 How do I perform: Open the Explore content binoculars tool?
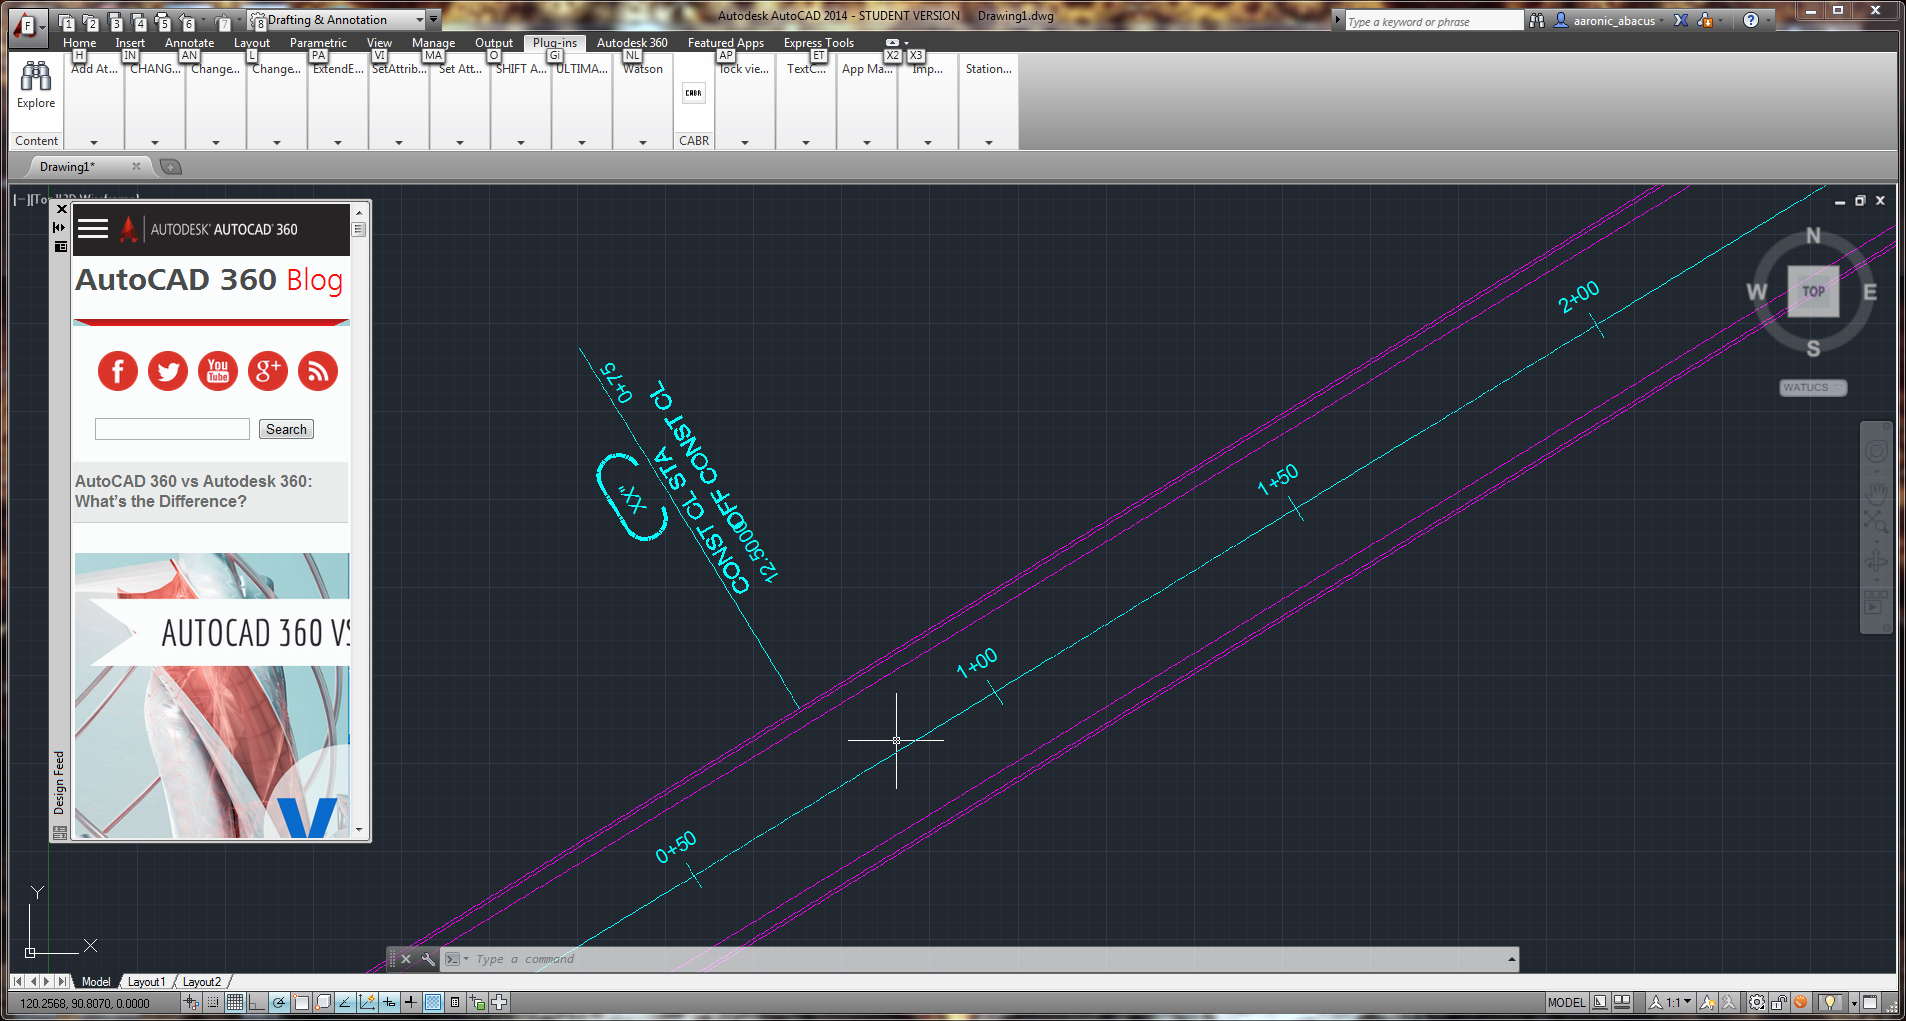click(x=36, y=85)
